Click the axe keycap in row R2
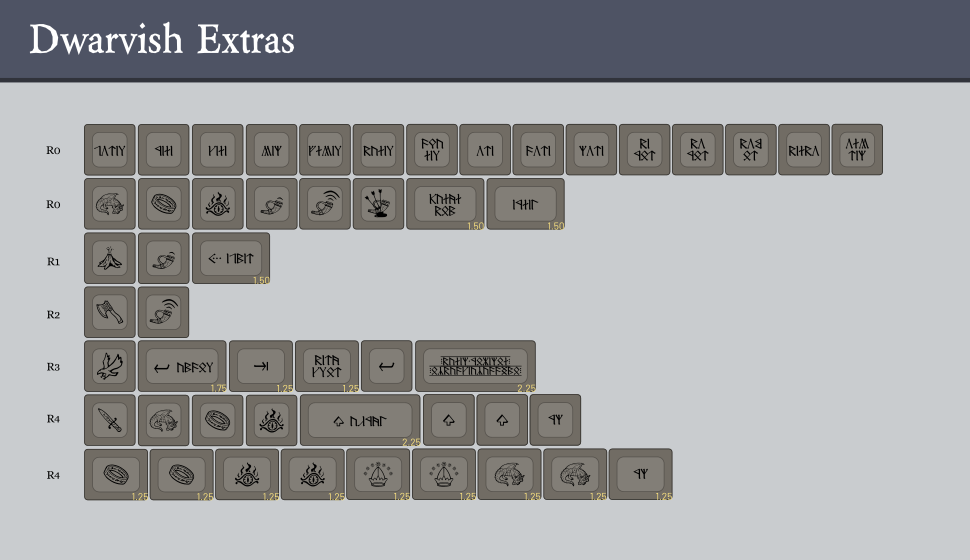The width and height of the screenshot is (970, 560). click(109, 312)
